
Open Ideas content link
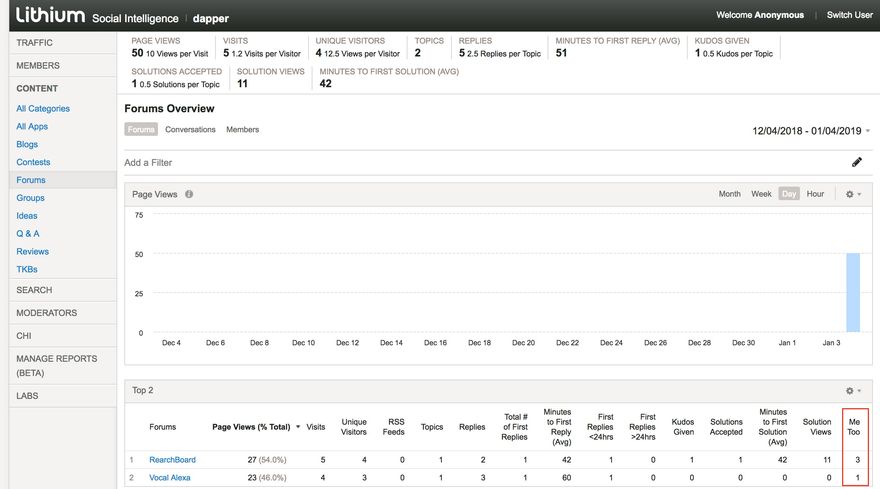tap(27, 216)
